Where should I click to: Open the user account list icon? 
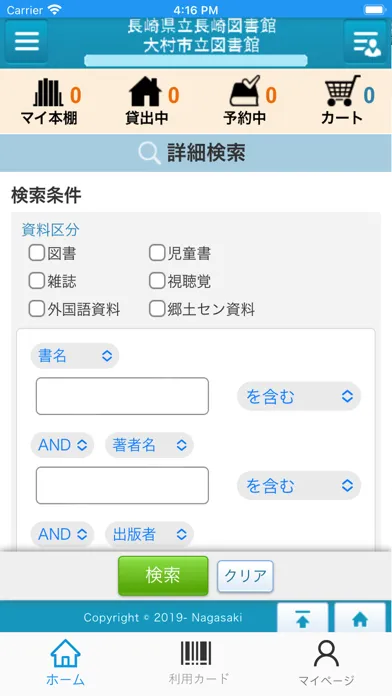tap(365, 41)
